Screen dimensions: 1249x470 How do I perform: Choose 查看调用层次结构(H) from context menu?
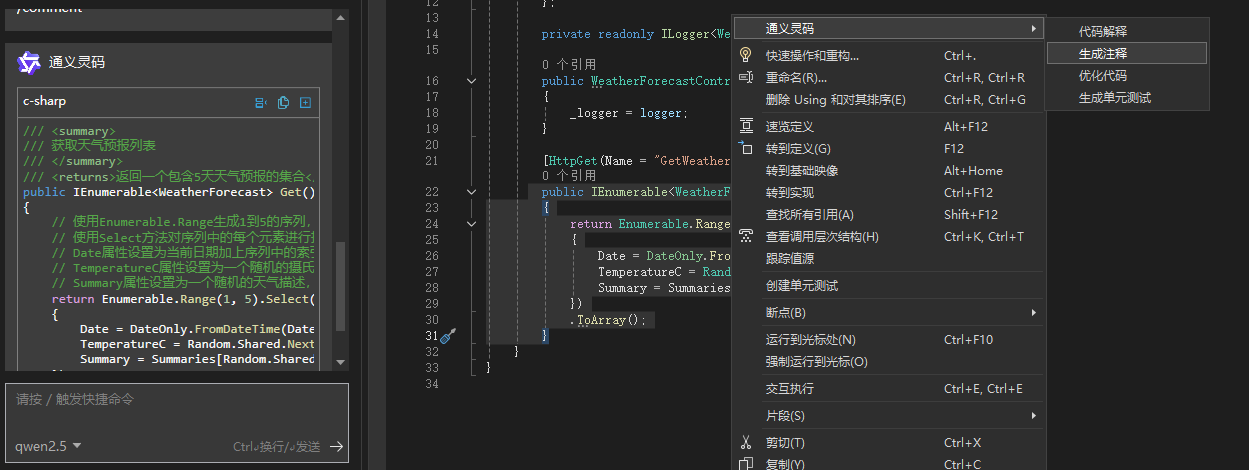pos(888,237)
